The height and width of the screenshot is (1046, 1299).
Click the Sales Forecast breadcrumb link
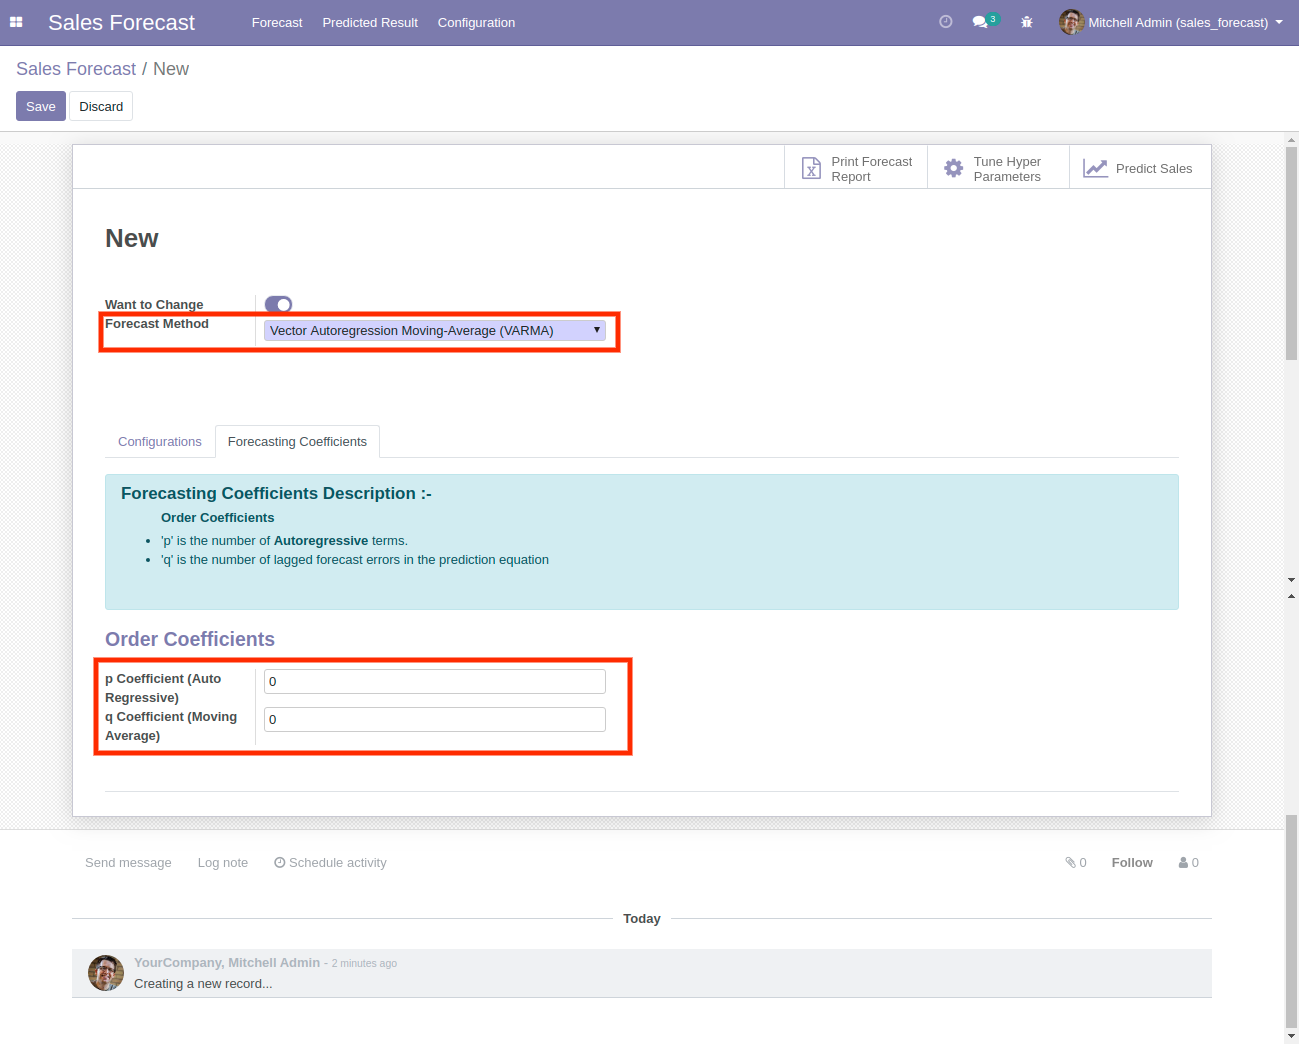[x=76, y=69]
